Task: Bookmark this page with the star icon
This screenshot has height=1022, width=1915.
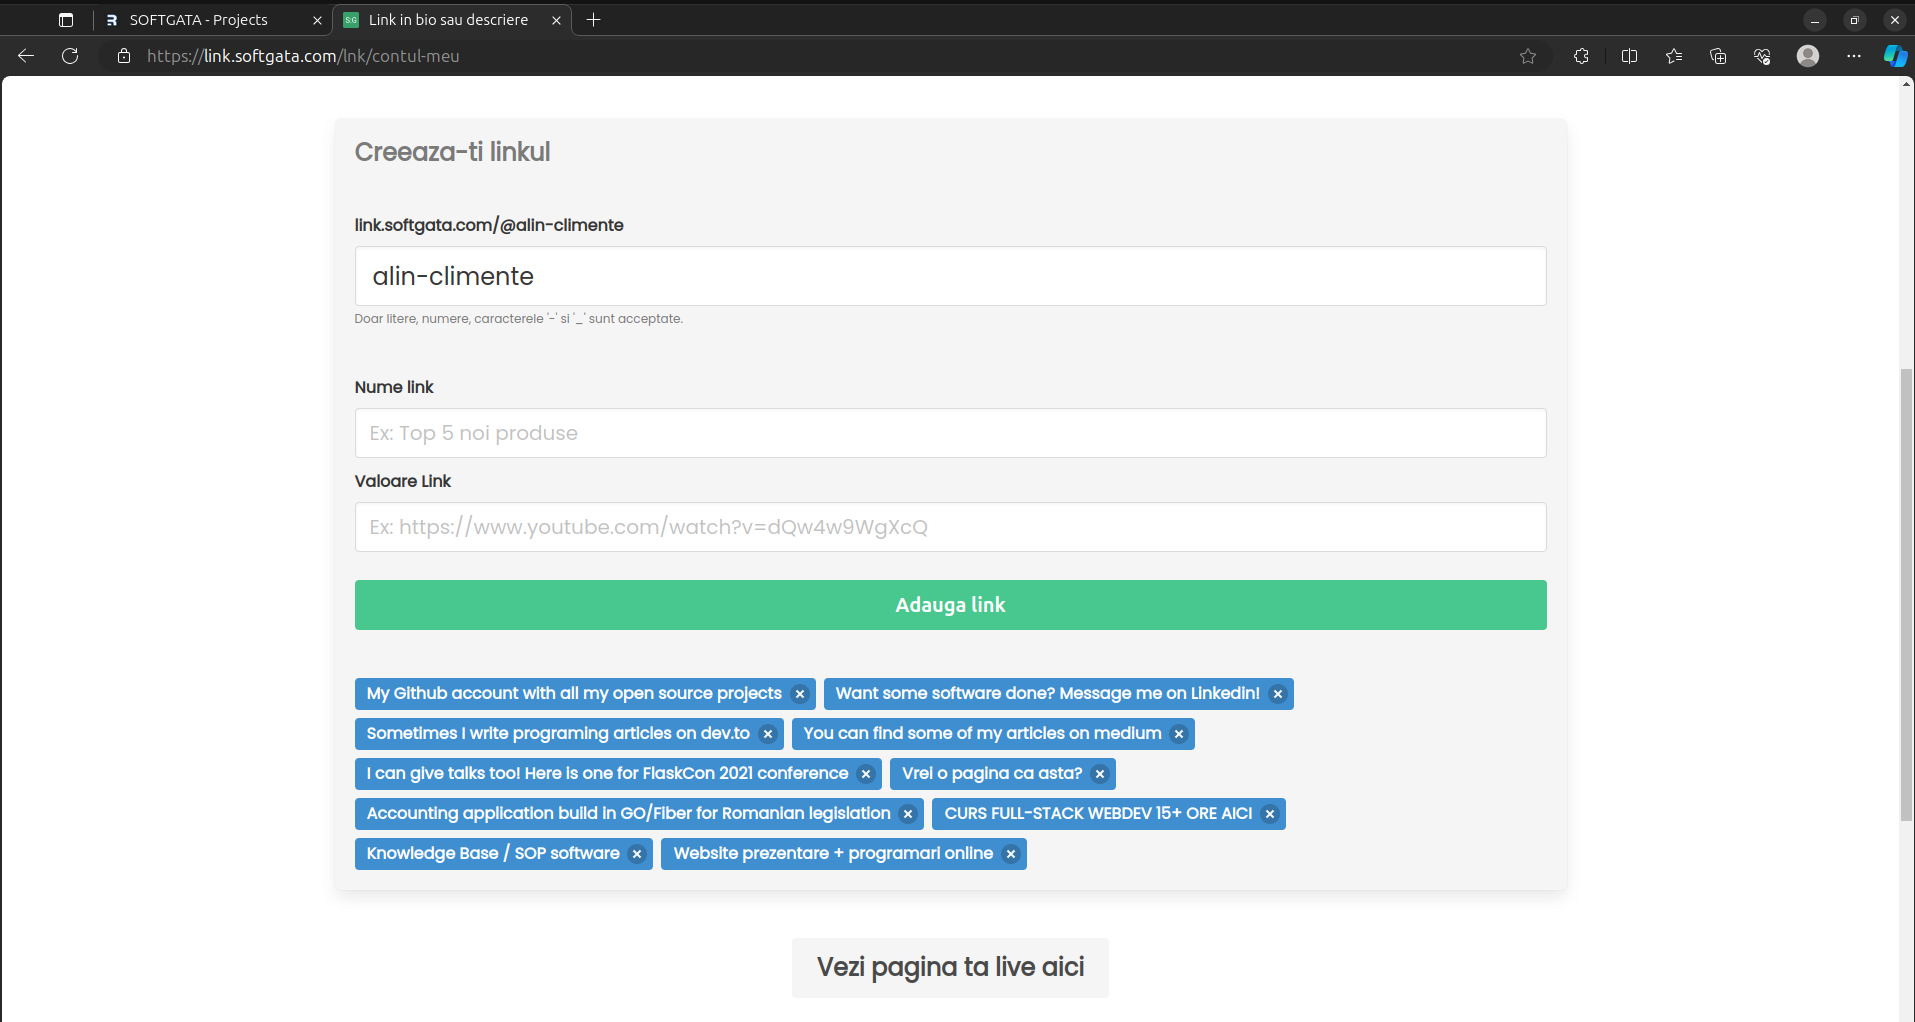Action: (1527, 56)
